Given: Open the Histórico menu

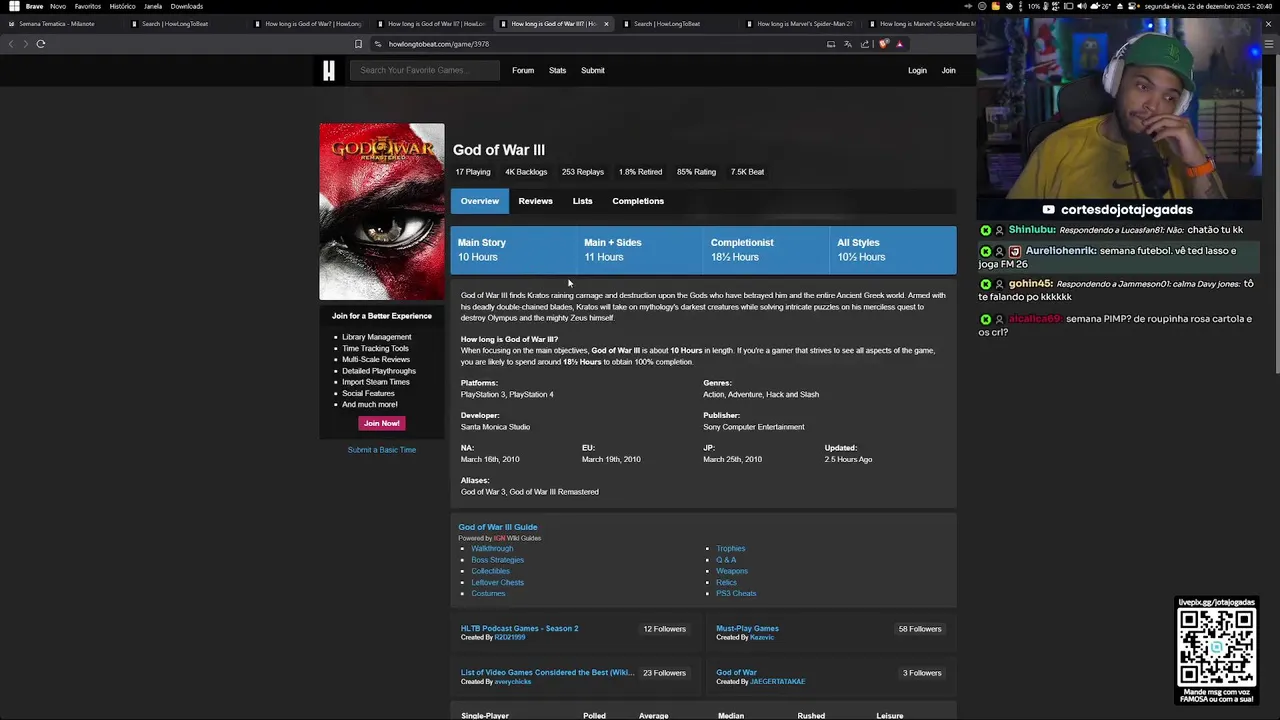Looking at the screenshot, I should tap(122, 6).
